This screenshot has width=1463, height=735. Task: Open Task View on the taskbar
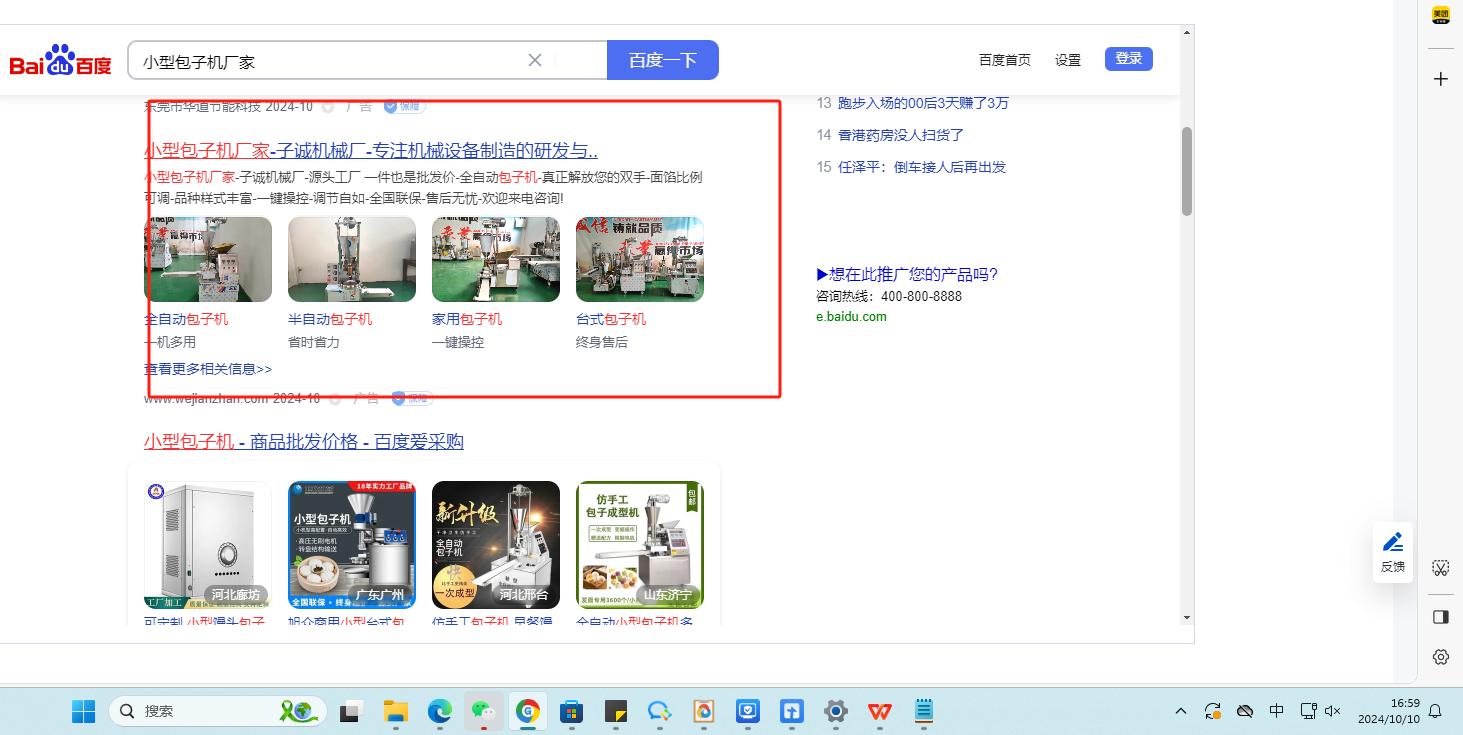pos(350,711)
